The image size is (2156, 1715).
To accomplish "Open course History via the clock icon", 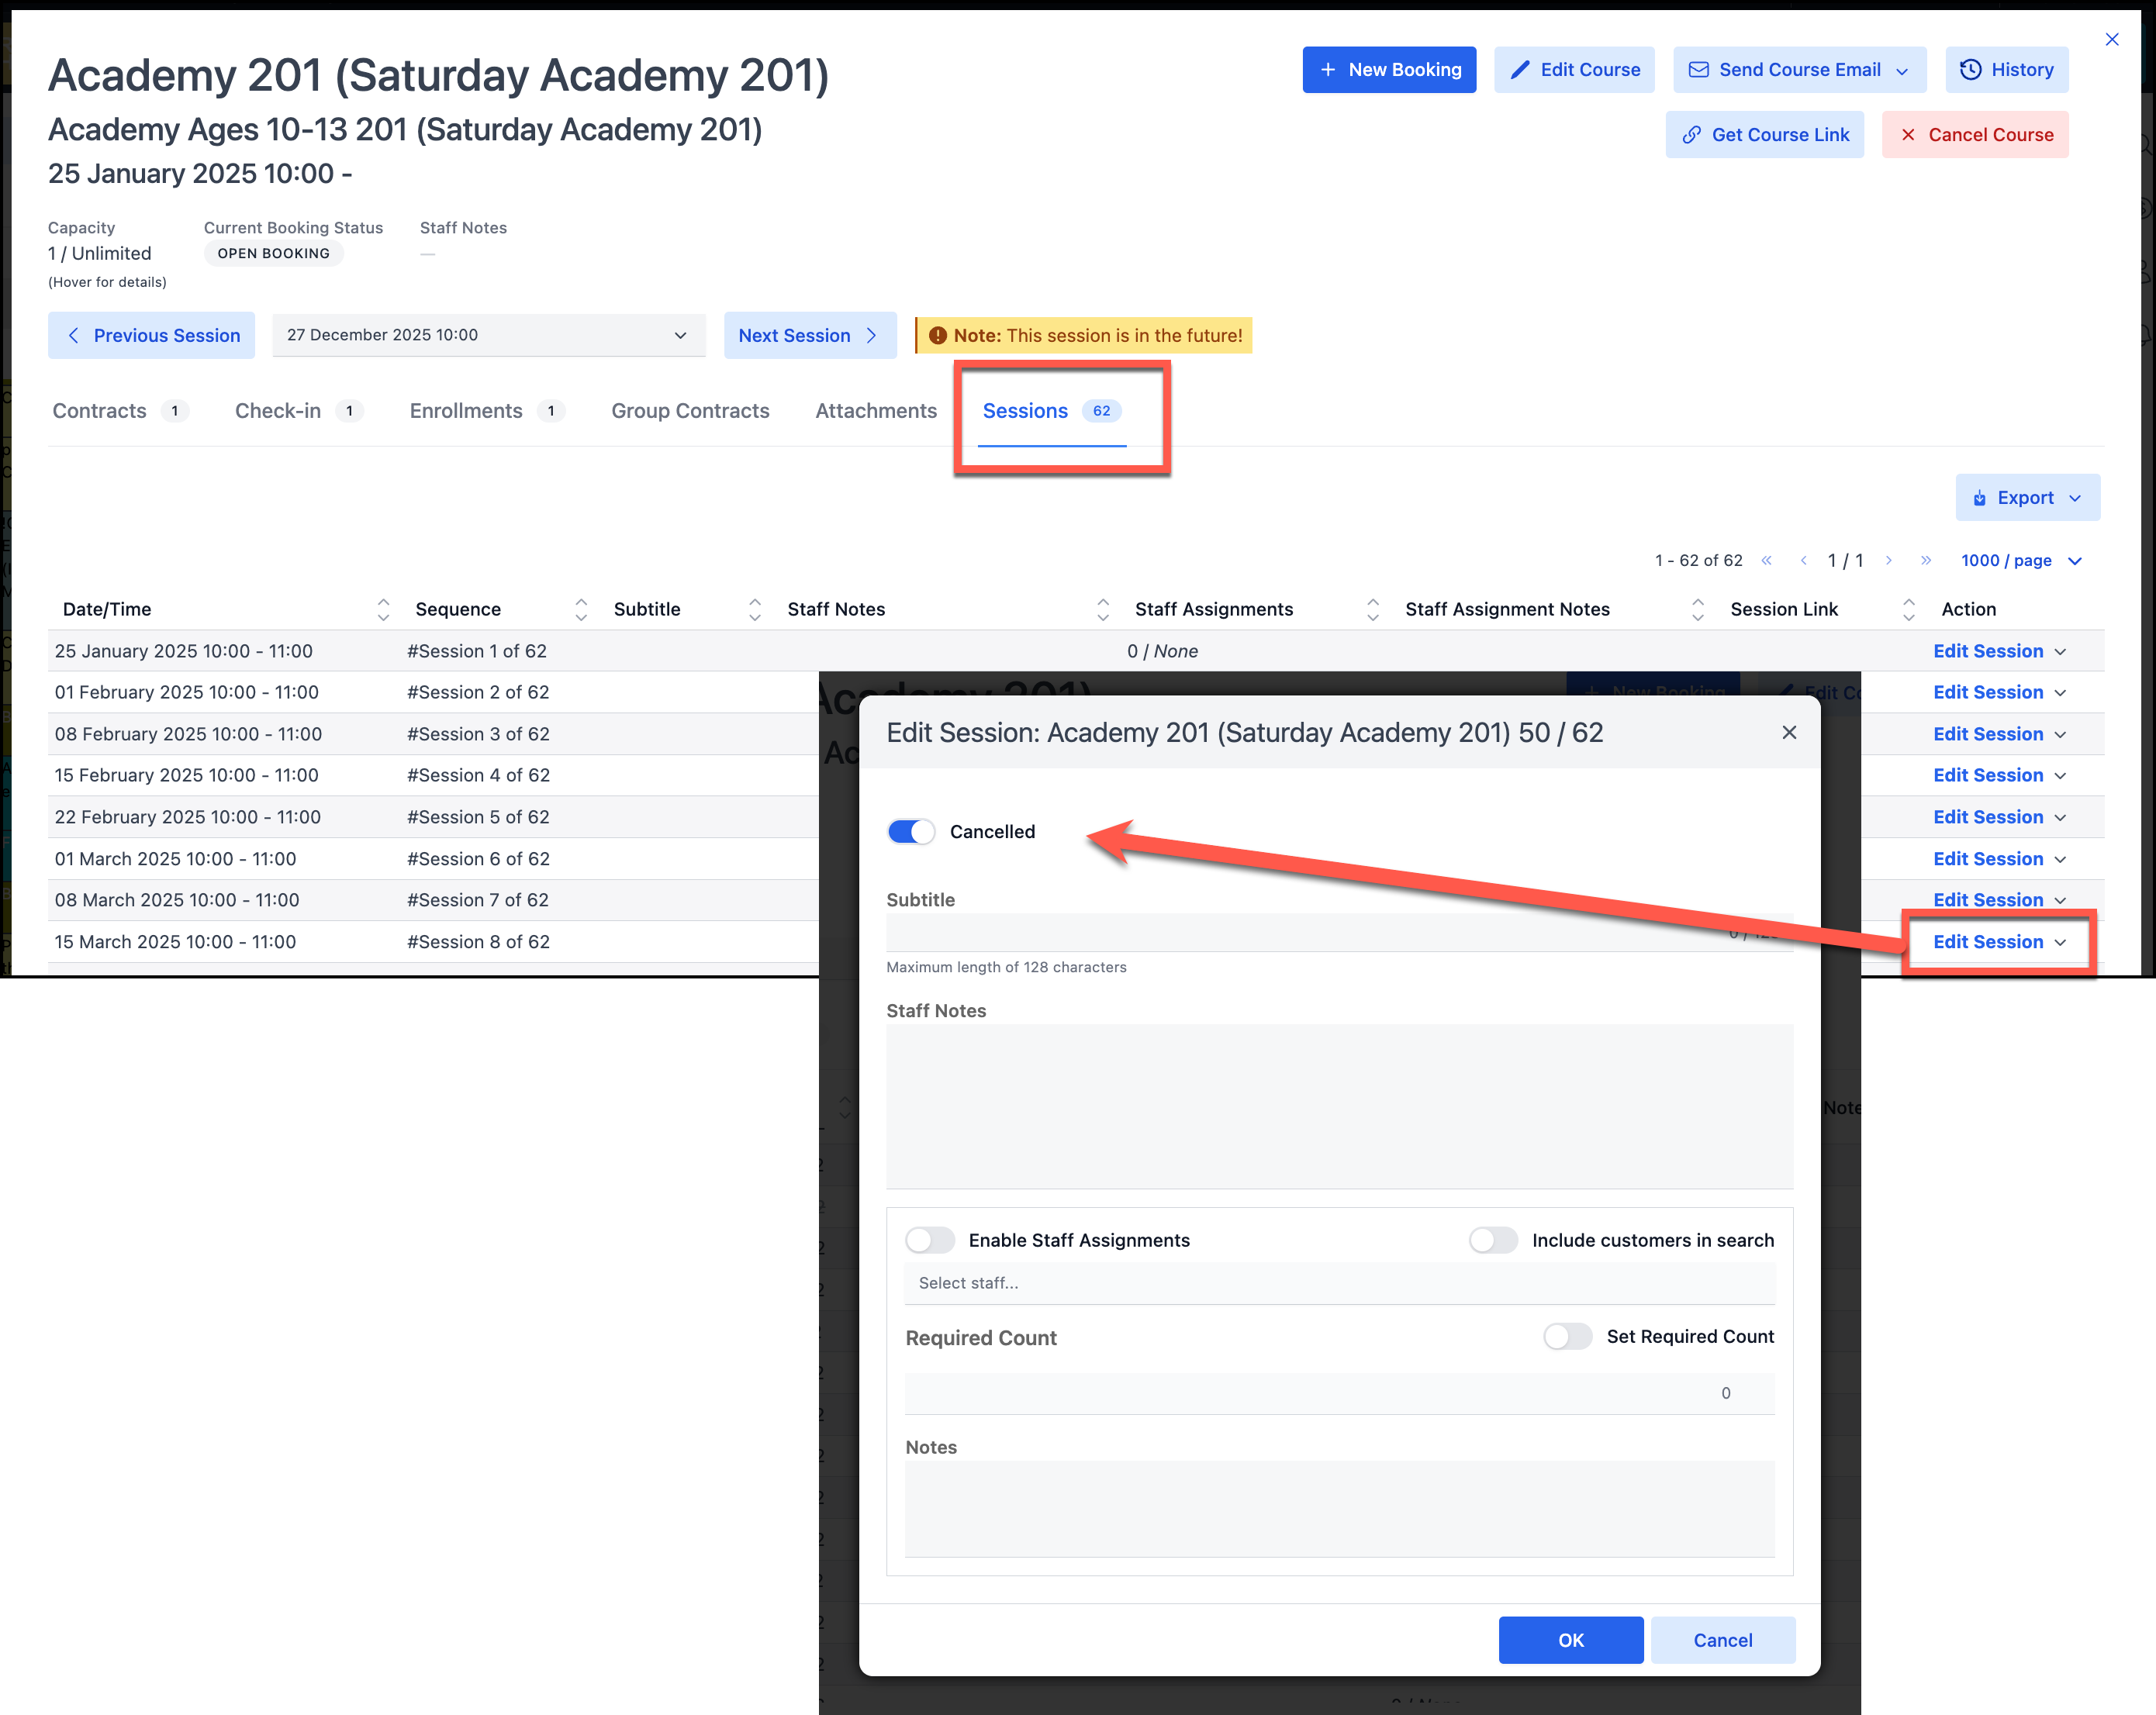I will point(1970,69).
